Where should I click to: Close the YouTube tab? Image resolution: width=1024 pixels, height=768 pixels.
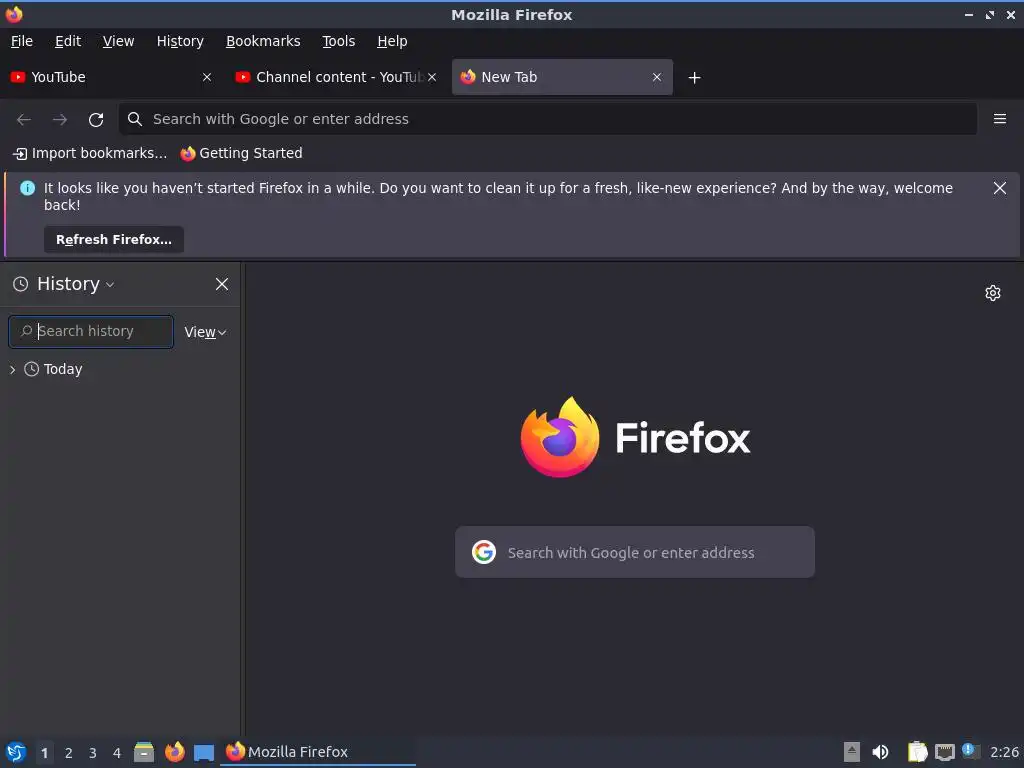(207, 77)
